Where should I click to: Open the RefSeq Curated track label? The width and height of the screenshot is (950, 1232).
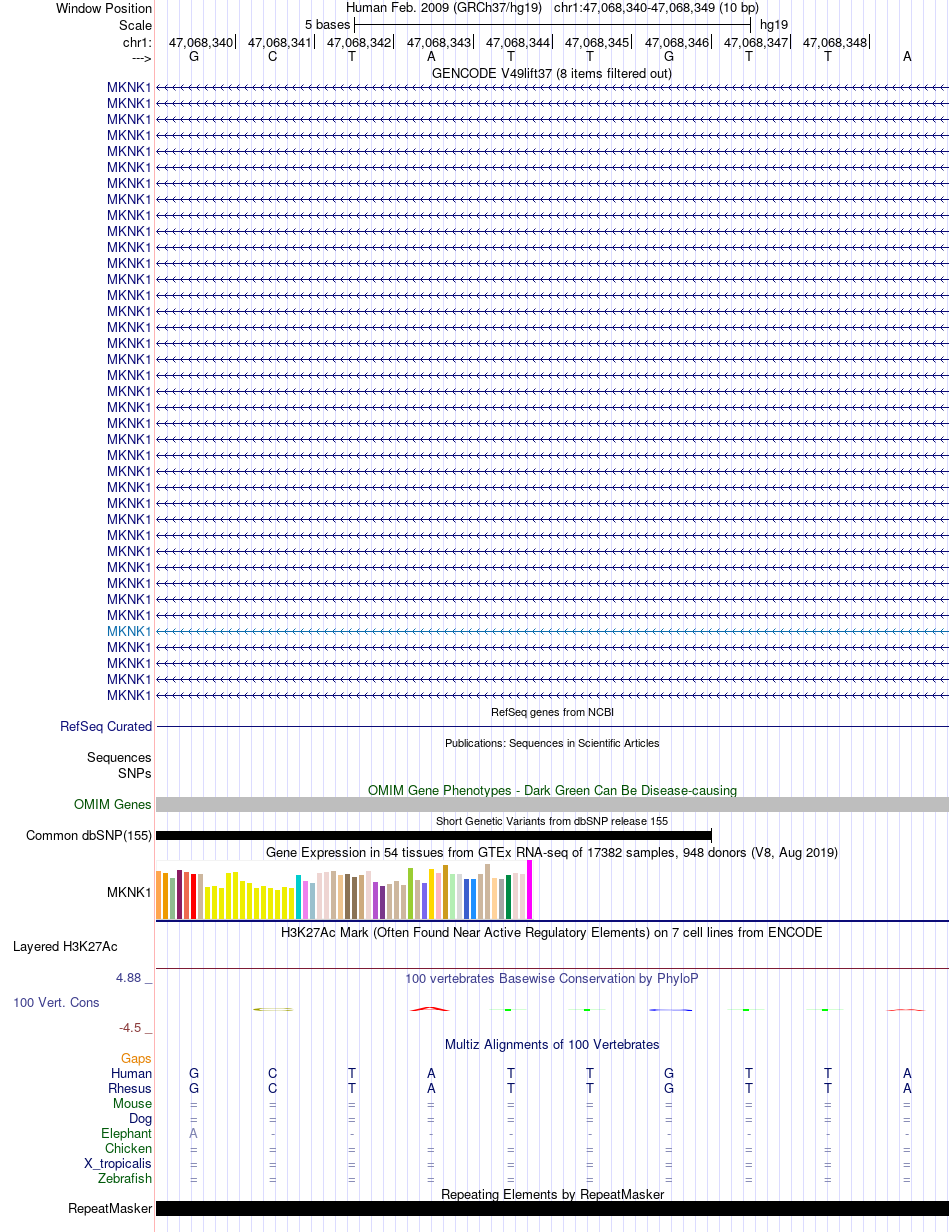[x=106, y=727]
